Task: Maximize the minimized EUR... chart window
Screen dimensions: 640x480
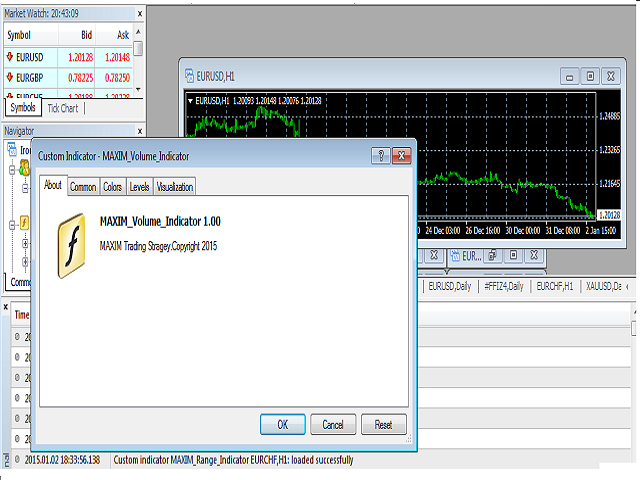Action: (x=513, y=256)
